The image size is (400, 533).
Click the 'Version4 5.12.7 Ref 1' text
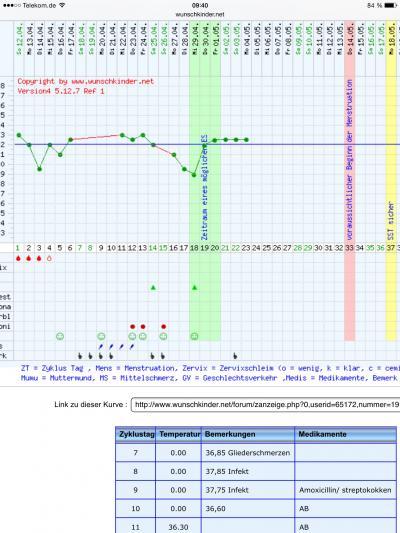click(61, 91)
